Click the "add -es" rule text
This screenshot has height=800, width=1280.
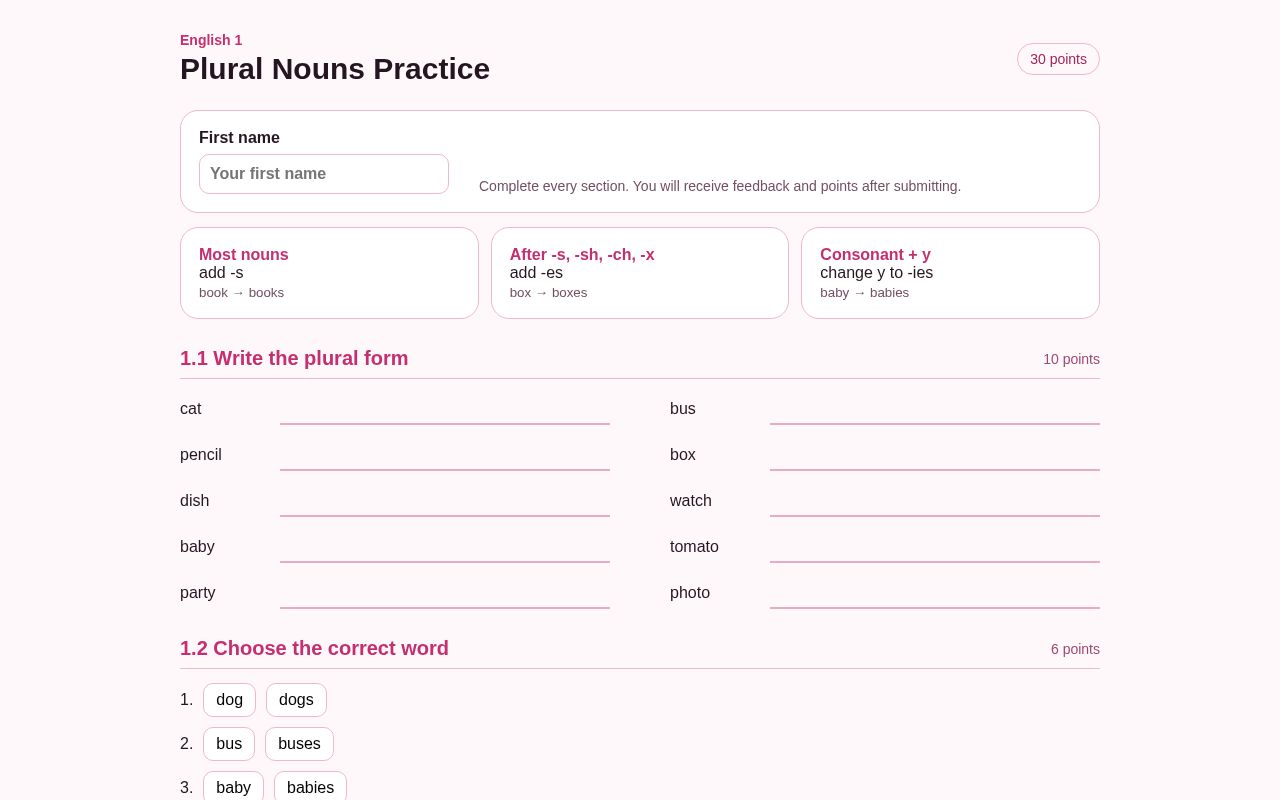click(536, 273)
